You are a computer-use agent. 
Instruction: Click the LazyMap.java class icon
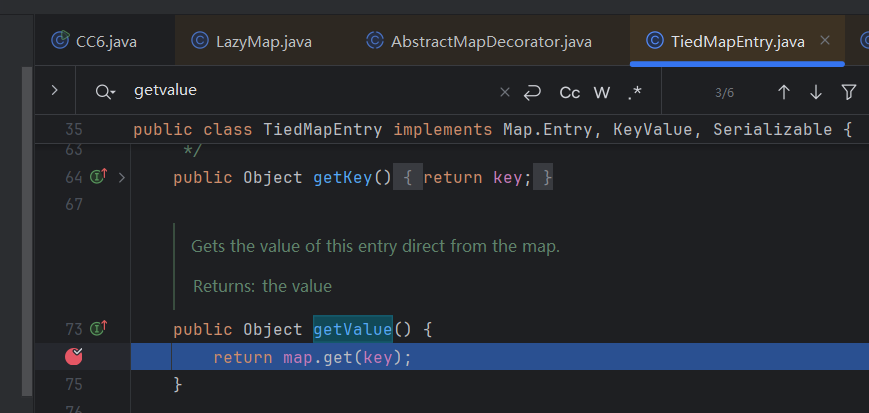coord(200,41)
